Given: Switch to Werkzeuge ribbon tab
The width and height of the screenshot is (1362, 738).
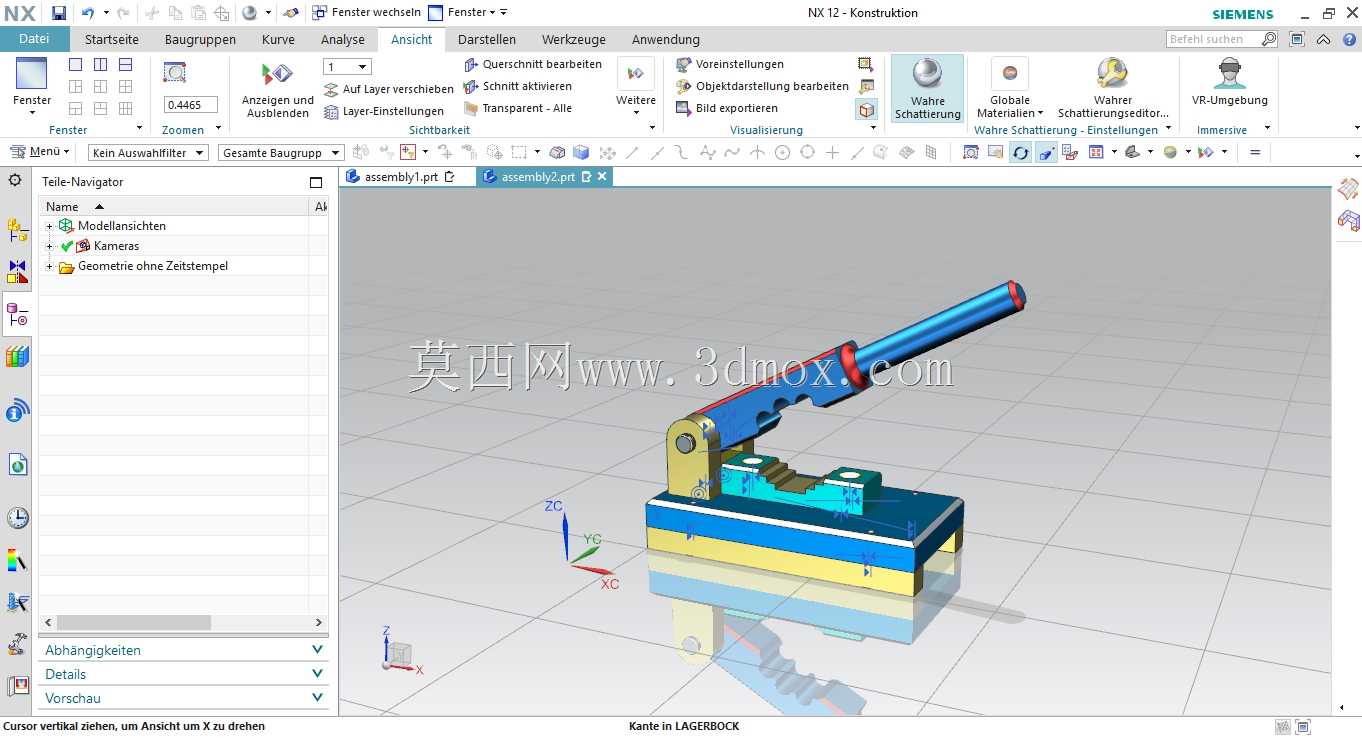Looking at the screenshot, I should (x=574, y=39).
